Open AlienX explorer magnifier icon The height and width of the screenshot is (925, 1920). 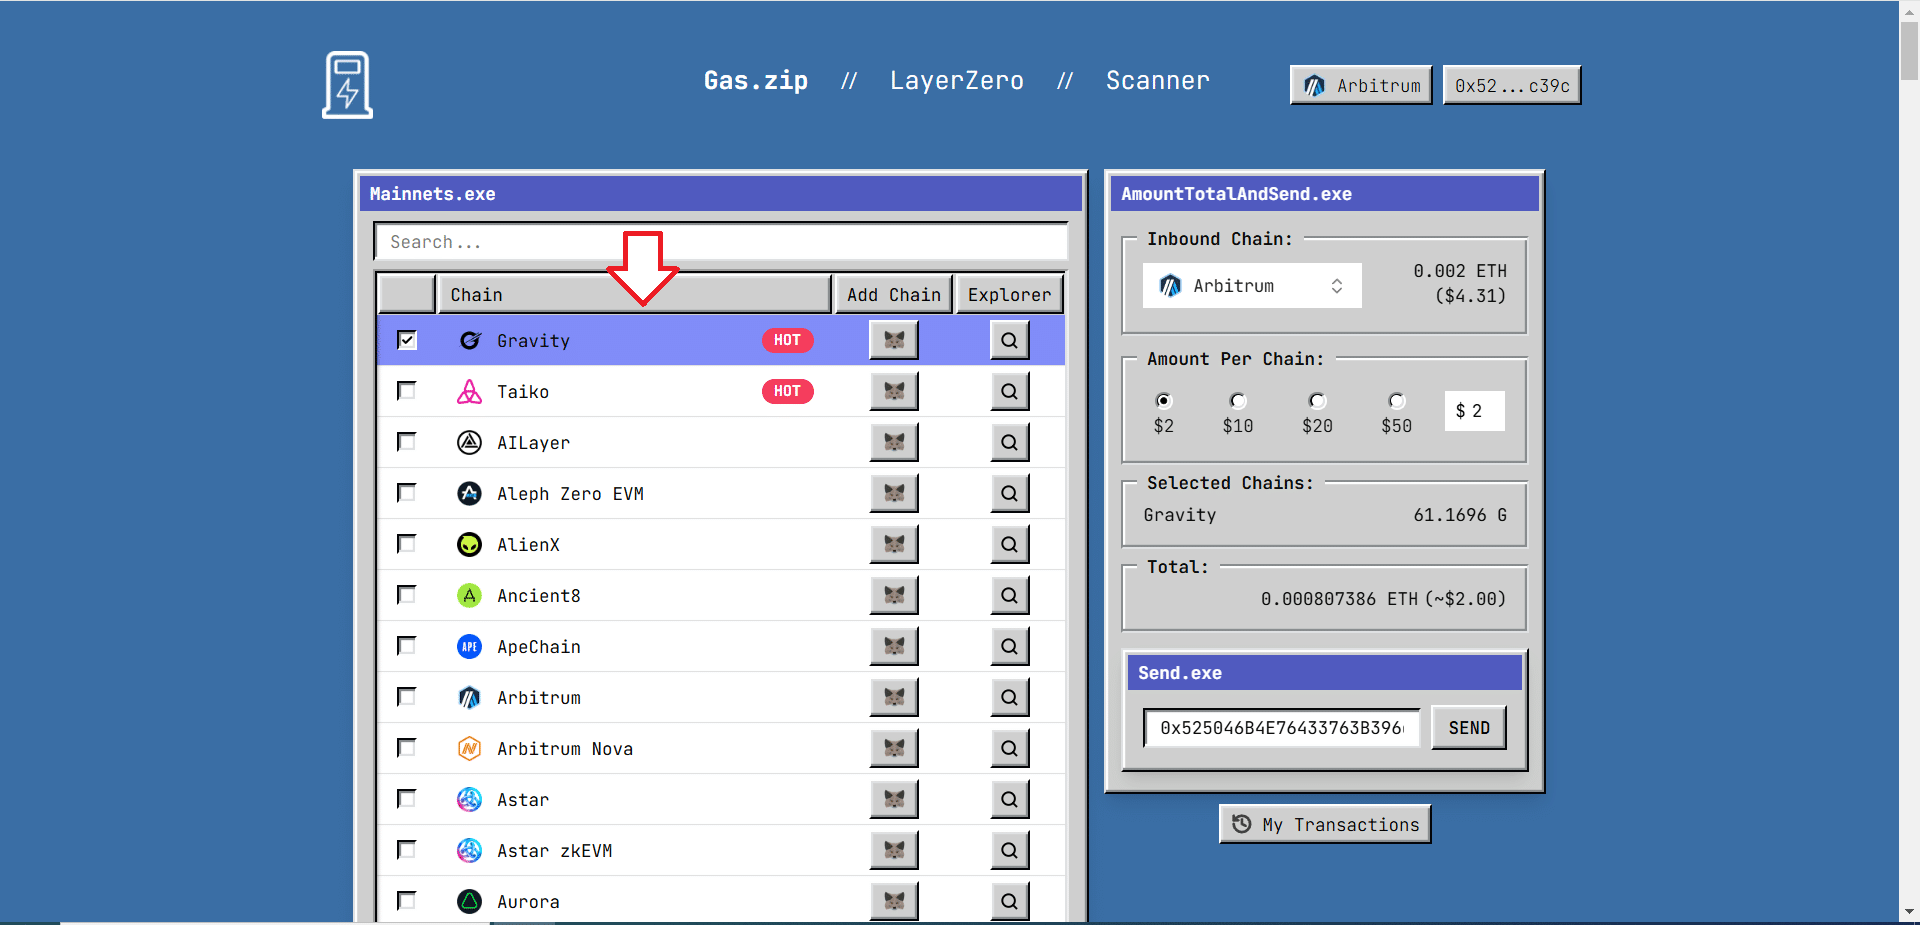coord(1010,544)
